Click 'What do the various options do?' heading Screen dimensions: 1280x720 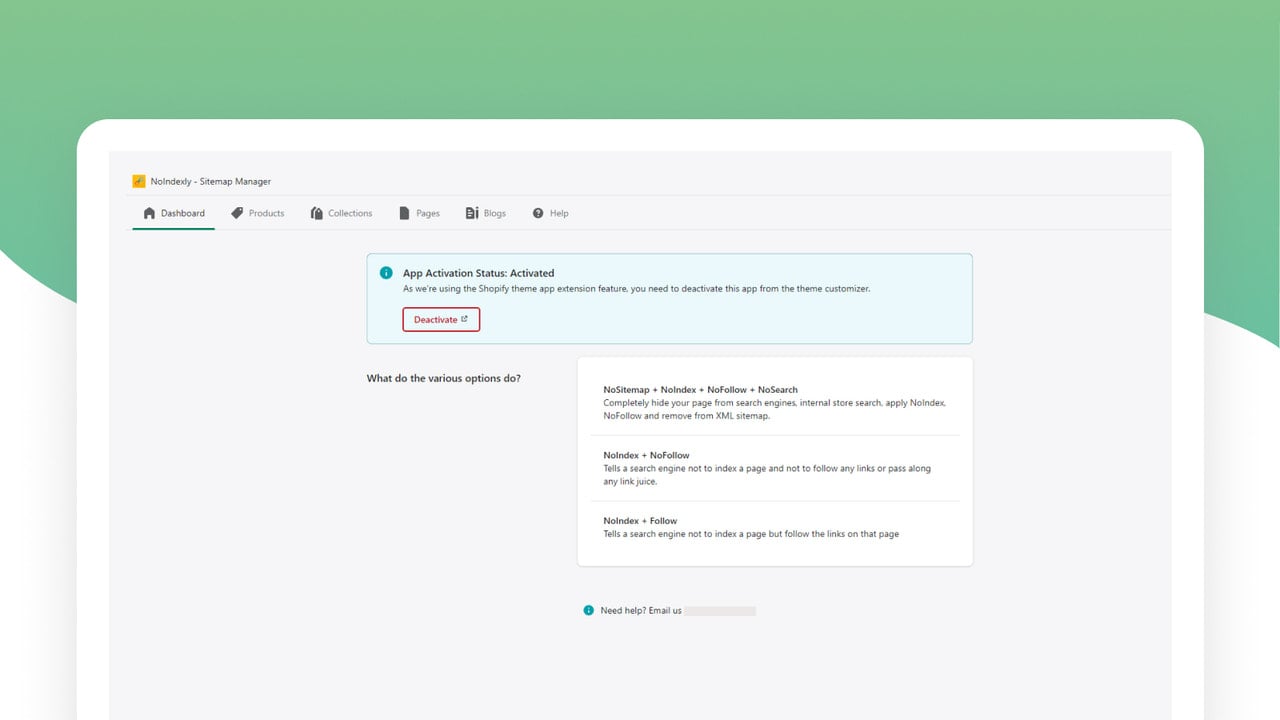[x=444, y=378]
